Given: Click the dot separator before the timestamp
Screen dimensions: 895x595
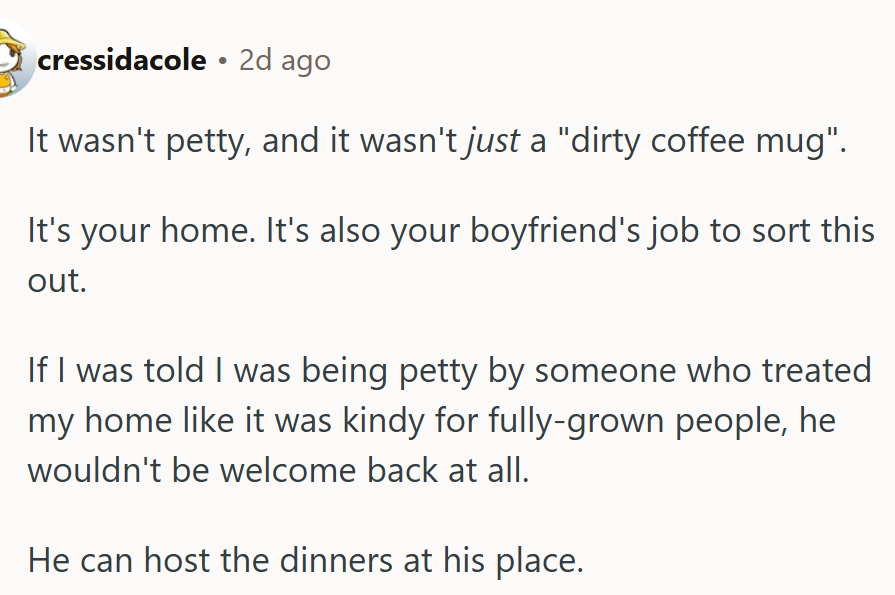Looking at the screenshot, I should 223,61.
